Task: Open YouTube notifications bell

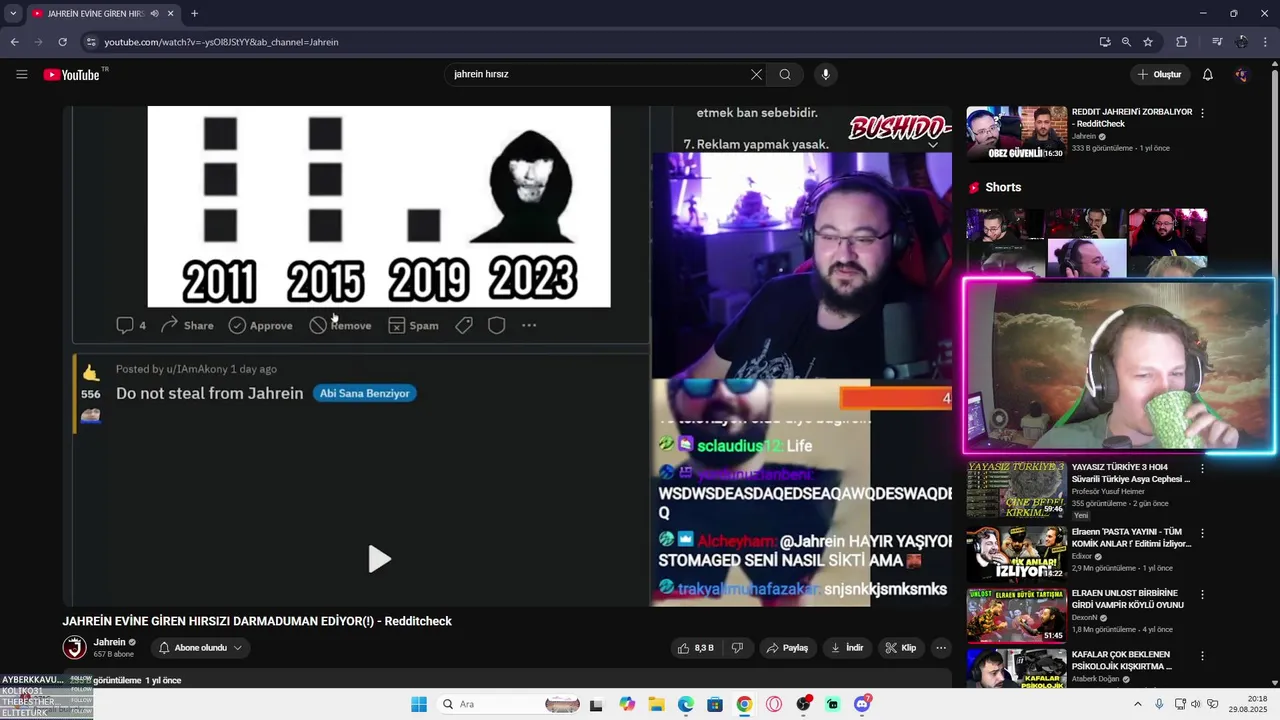Action: click(1208, 75)
